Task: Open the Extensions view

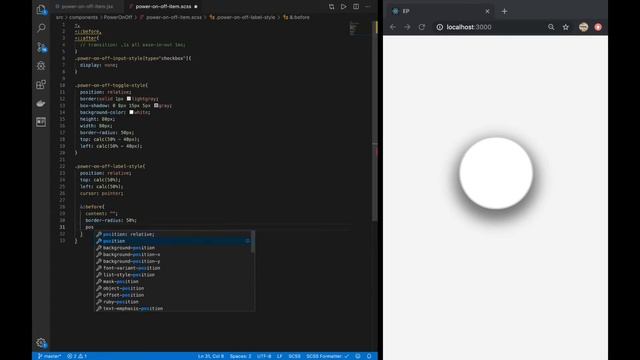Action: [41, 84]
